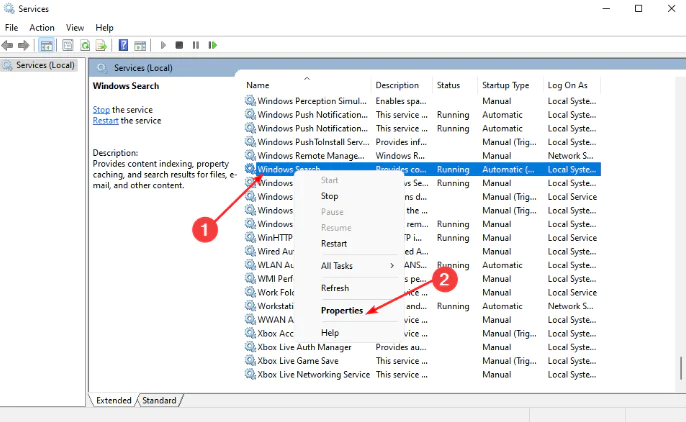The width and height of the screenshot is (686, 422).
Task: Sort by the Name column header
Action: click(x=258, y=85)
